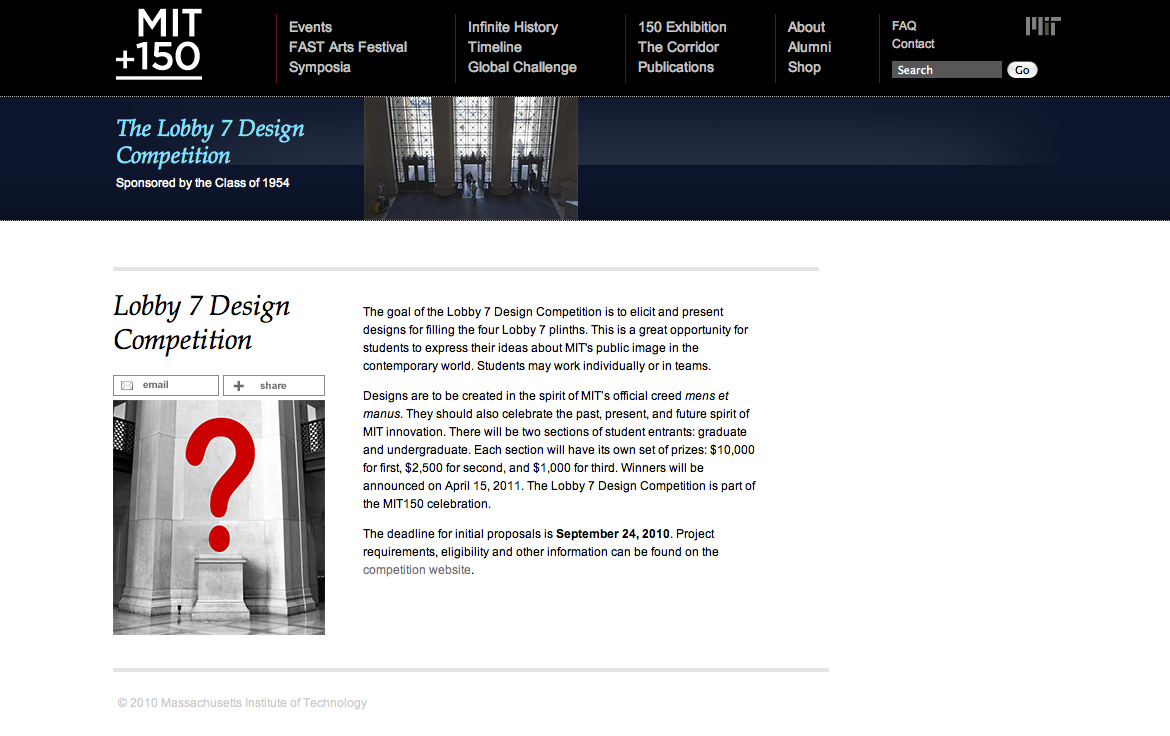Screen dimensions: 1170x736
Task: Click the black Lobby 7 Design Competition heading
Action: pyautogui.click(x=201, y=322)
